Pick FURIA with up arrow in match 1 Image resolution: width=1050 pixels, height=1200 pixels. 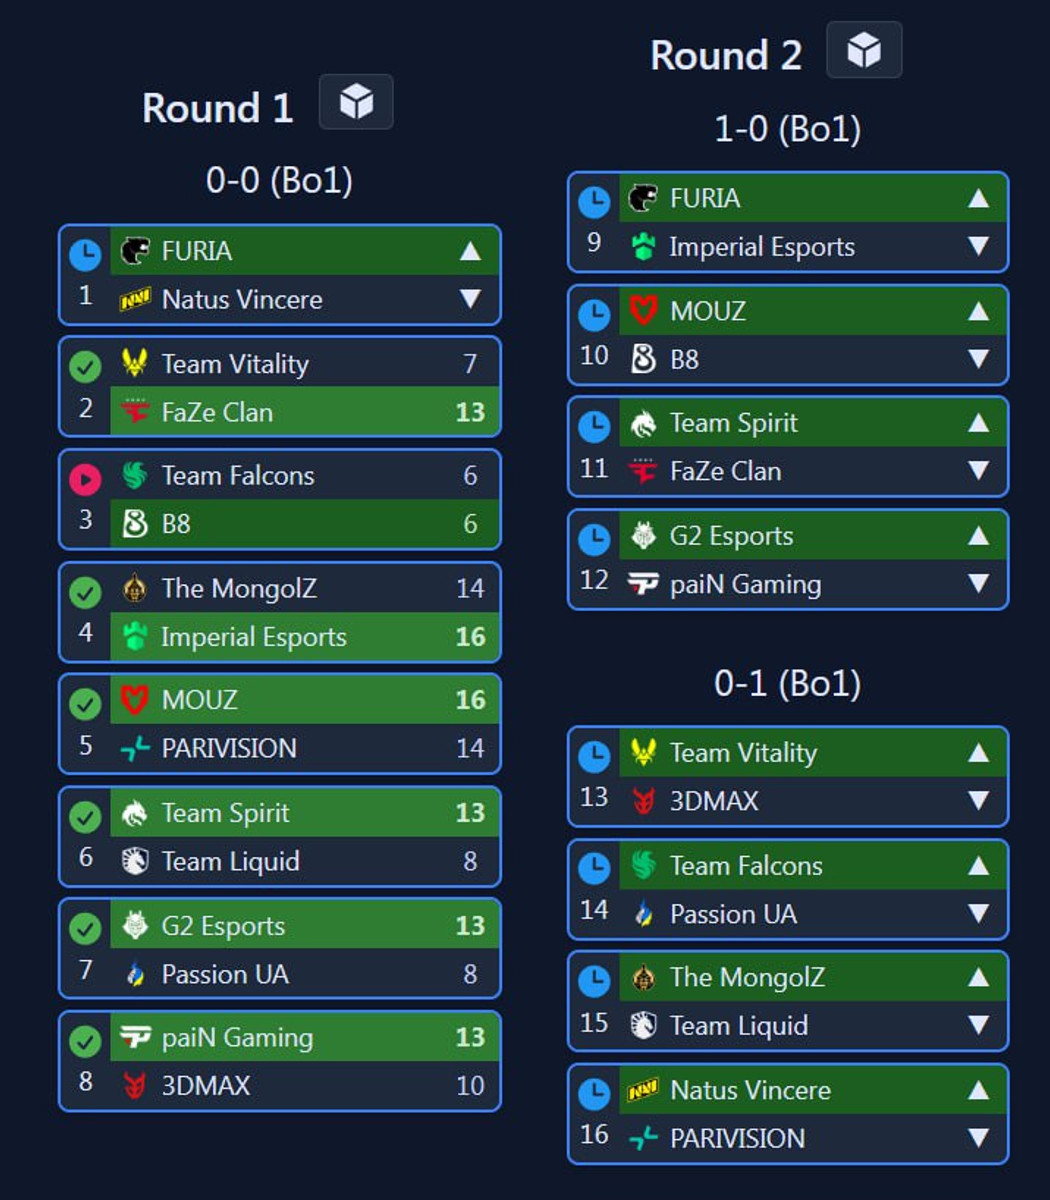(x=470, y=251)
